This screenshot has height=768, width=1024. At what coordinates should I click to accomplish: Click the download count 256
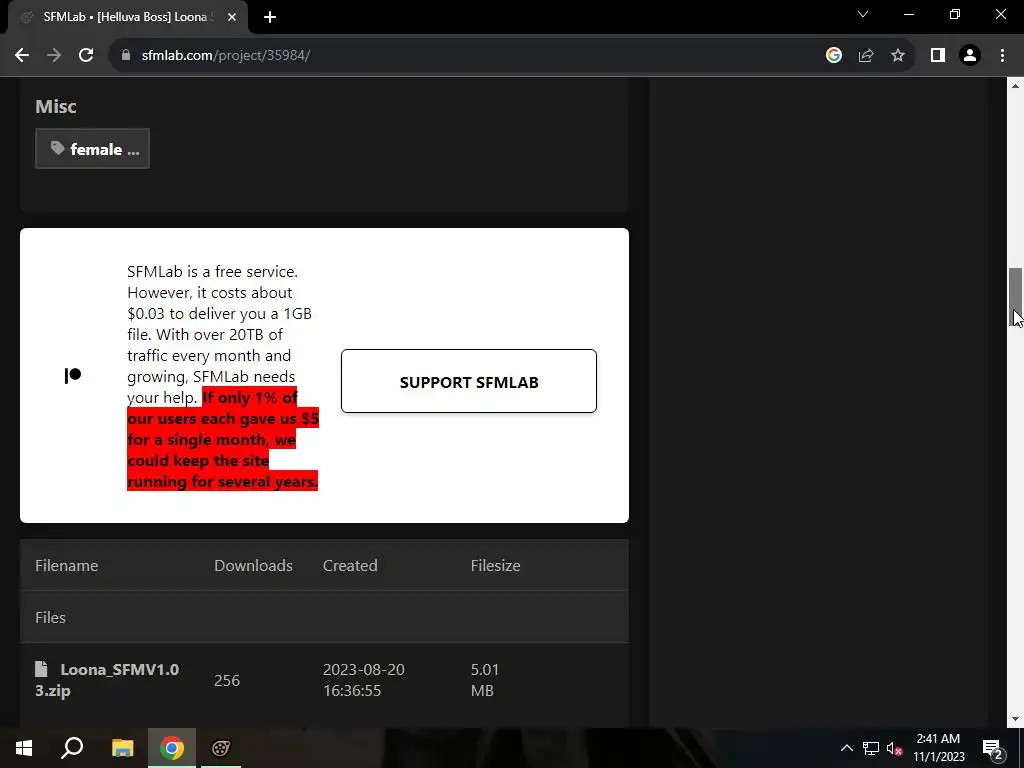point(227,680)
